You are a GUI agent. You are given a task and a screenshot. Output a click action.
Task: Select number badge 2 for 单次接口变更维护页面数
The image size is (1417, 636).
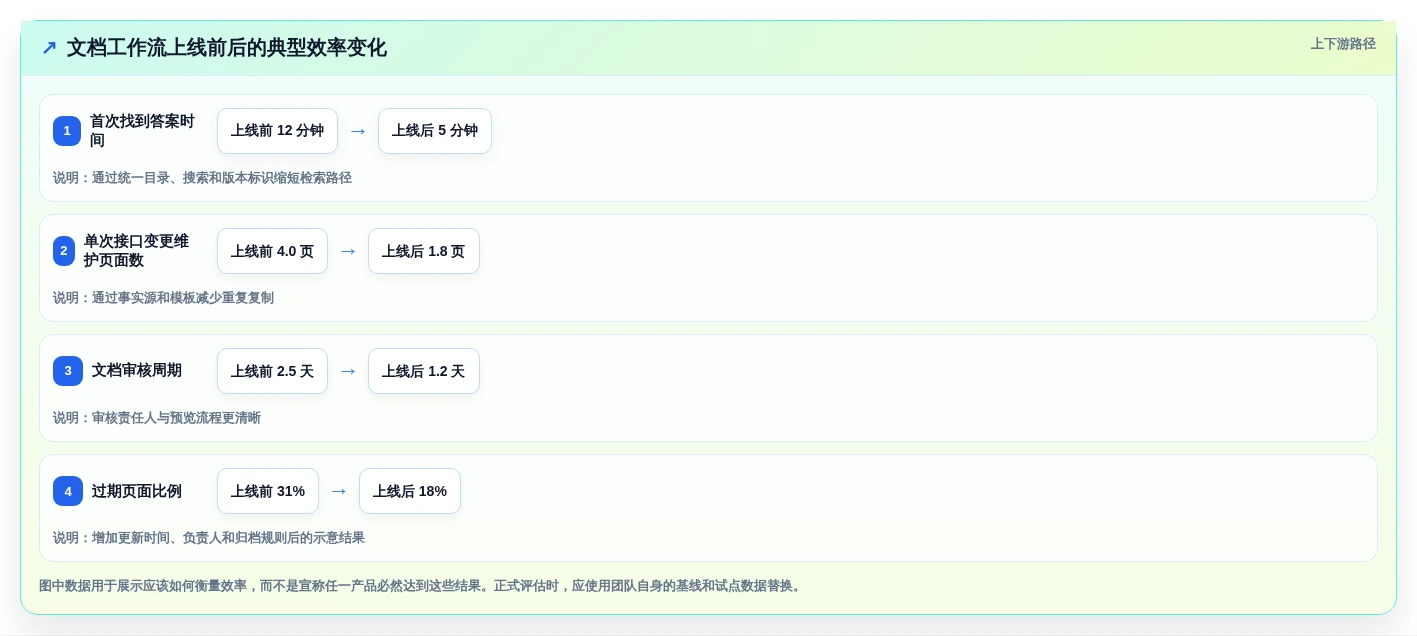coord(64,251)
